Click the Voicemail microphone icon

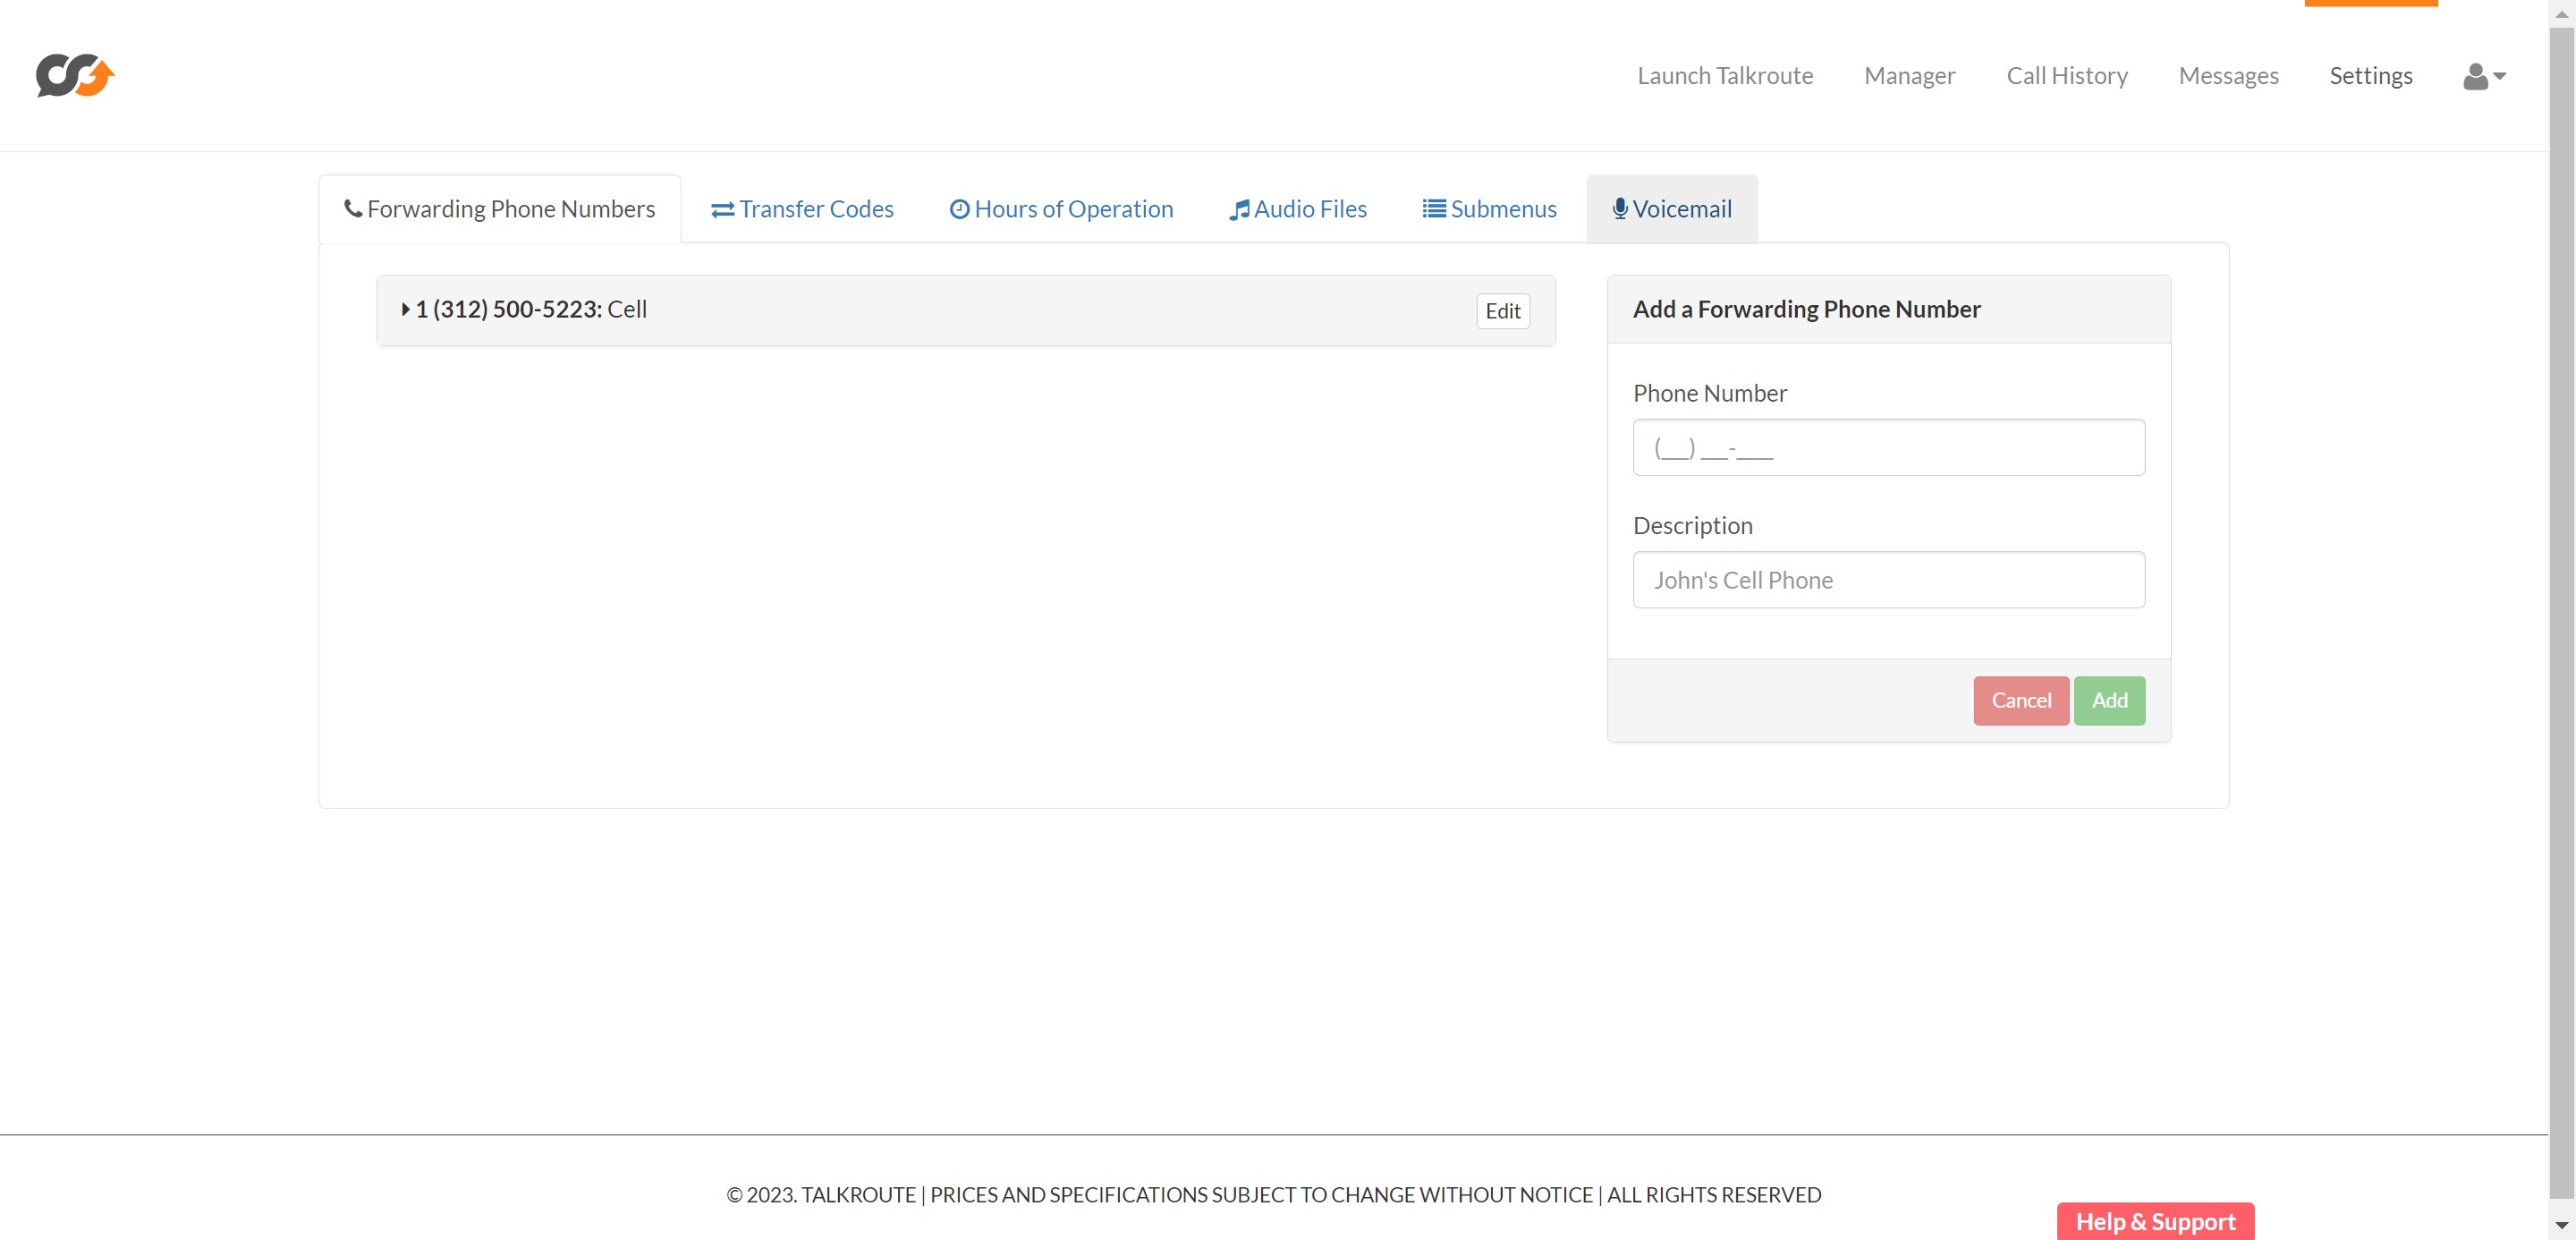click(x=1619, y=208)
